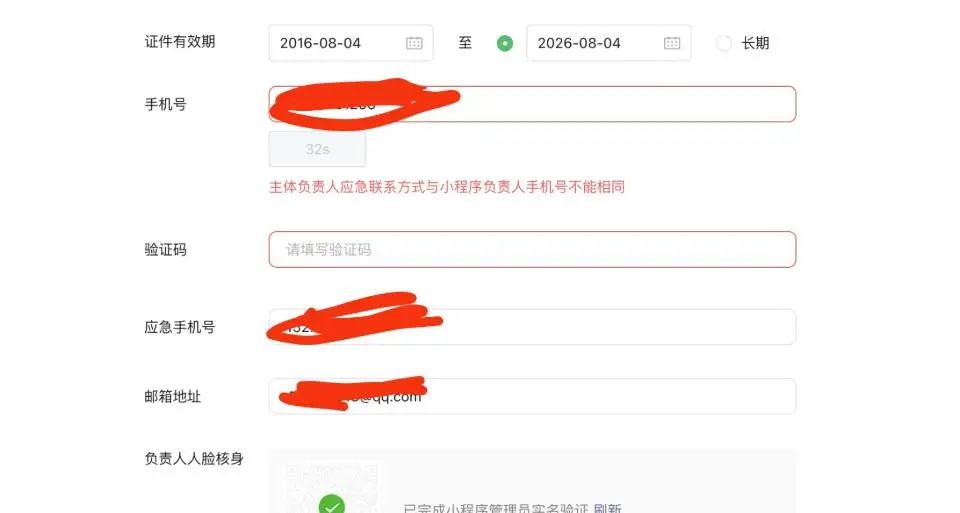Click the 2016-08-04 start date field

pos(351,43)
